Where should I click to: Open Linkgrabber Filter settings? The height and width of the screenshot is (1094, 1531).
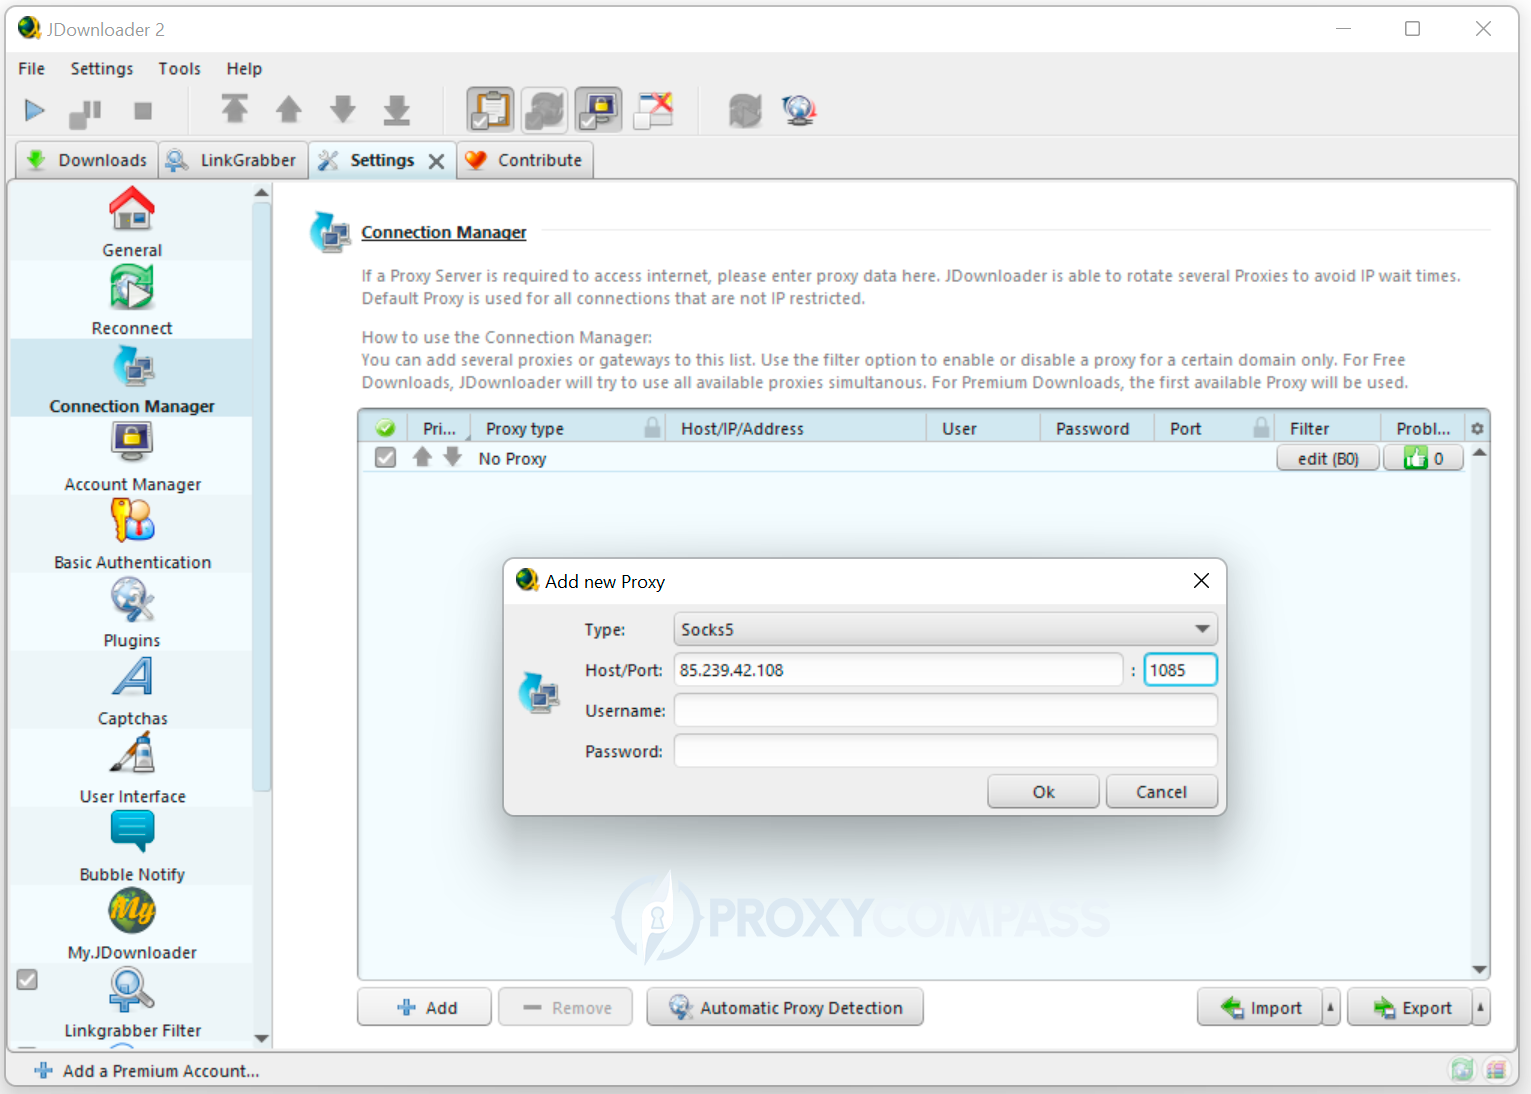pyautogui.click(x=132, y=1003)
